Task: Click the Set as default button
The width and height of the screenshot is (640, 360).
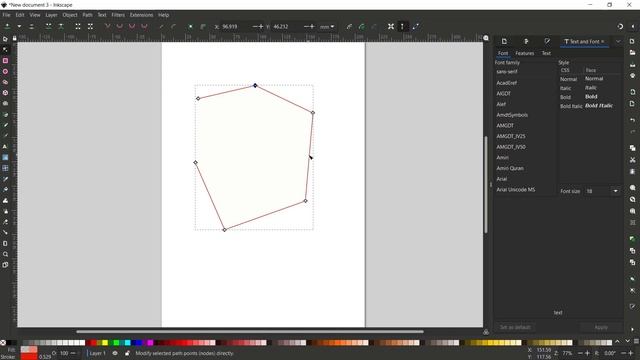Action: tap(515, 327)
